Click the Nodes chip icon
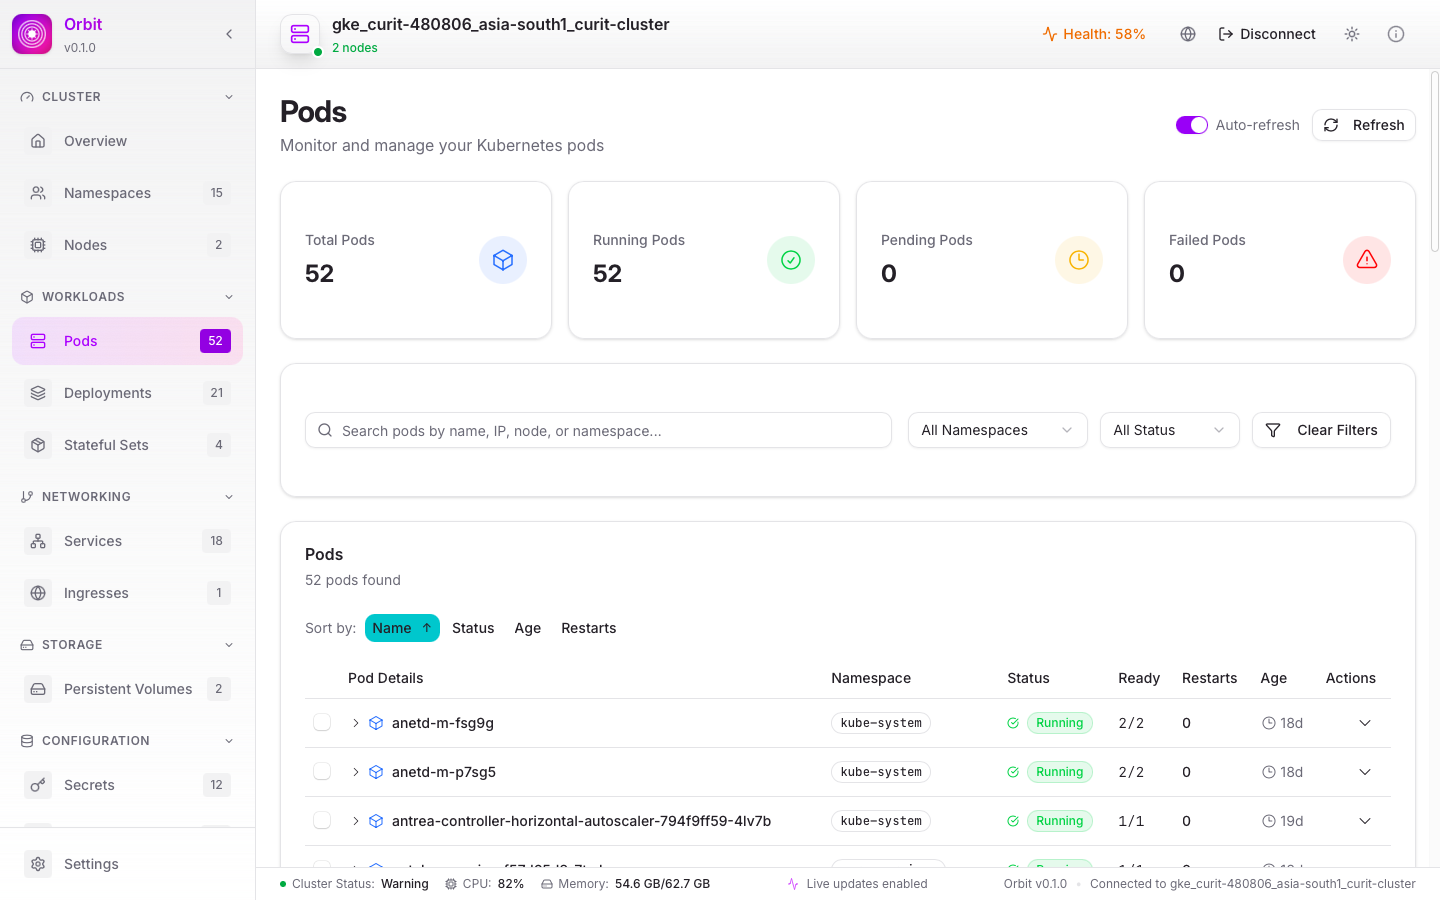The height and width of the screenshot is (900, 1440). click(38, 245)
